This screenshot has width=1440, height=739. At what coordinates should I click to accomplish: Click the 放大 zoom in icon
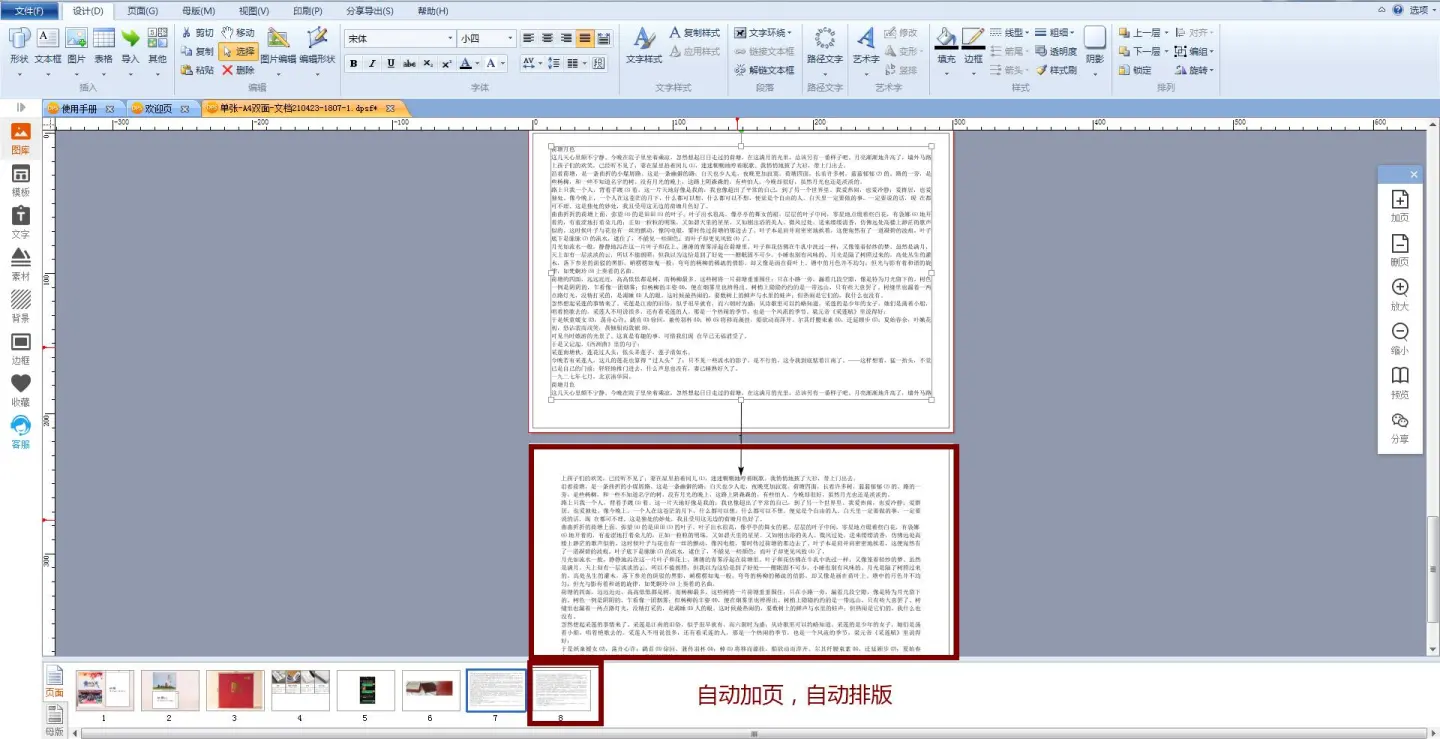tap(1400, 295)
